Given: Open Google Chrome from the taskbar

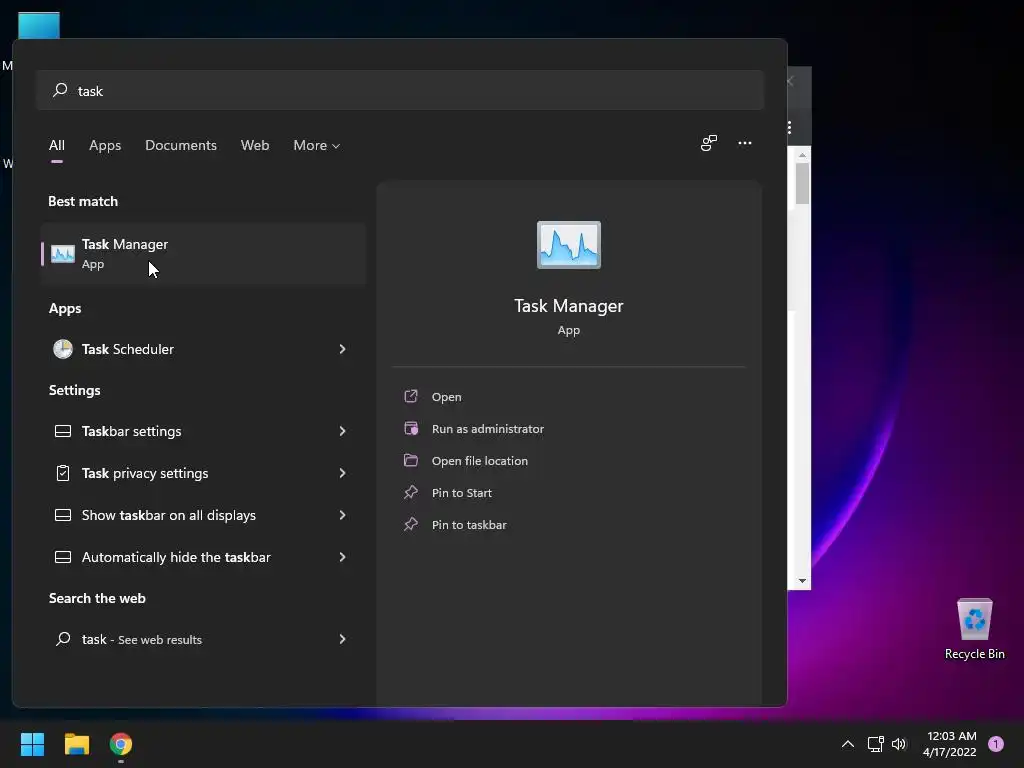Looking at the screenshot, I should pos(121,744).
